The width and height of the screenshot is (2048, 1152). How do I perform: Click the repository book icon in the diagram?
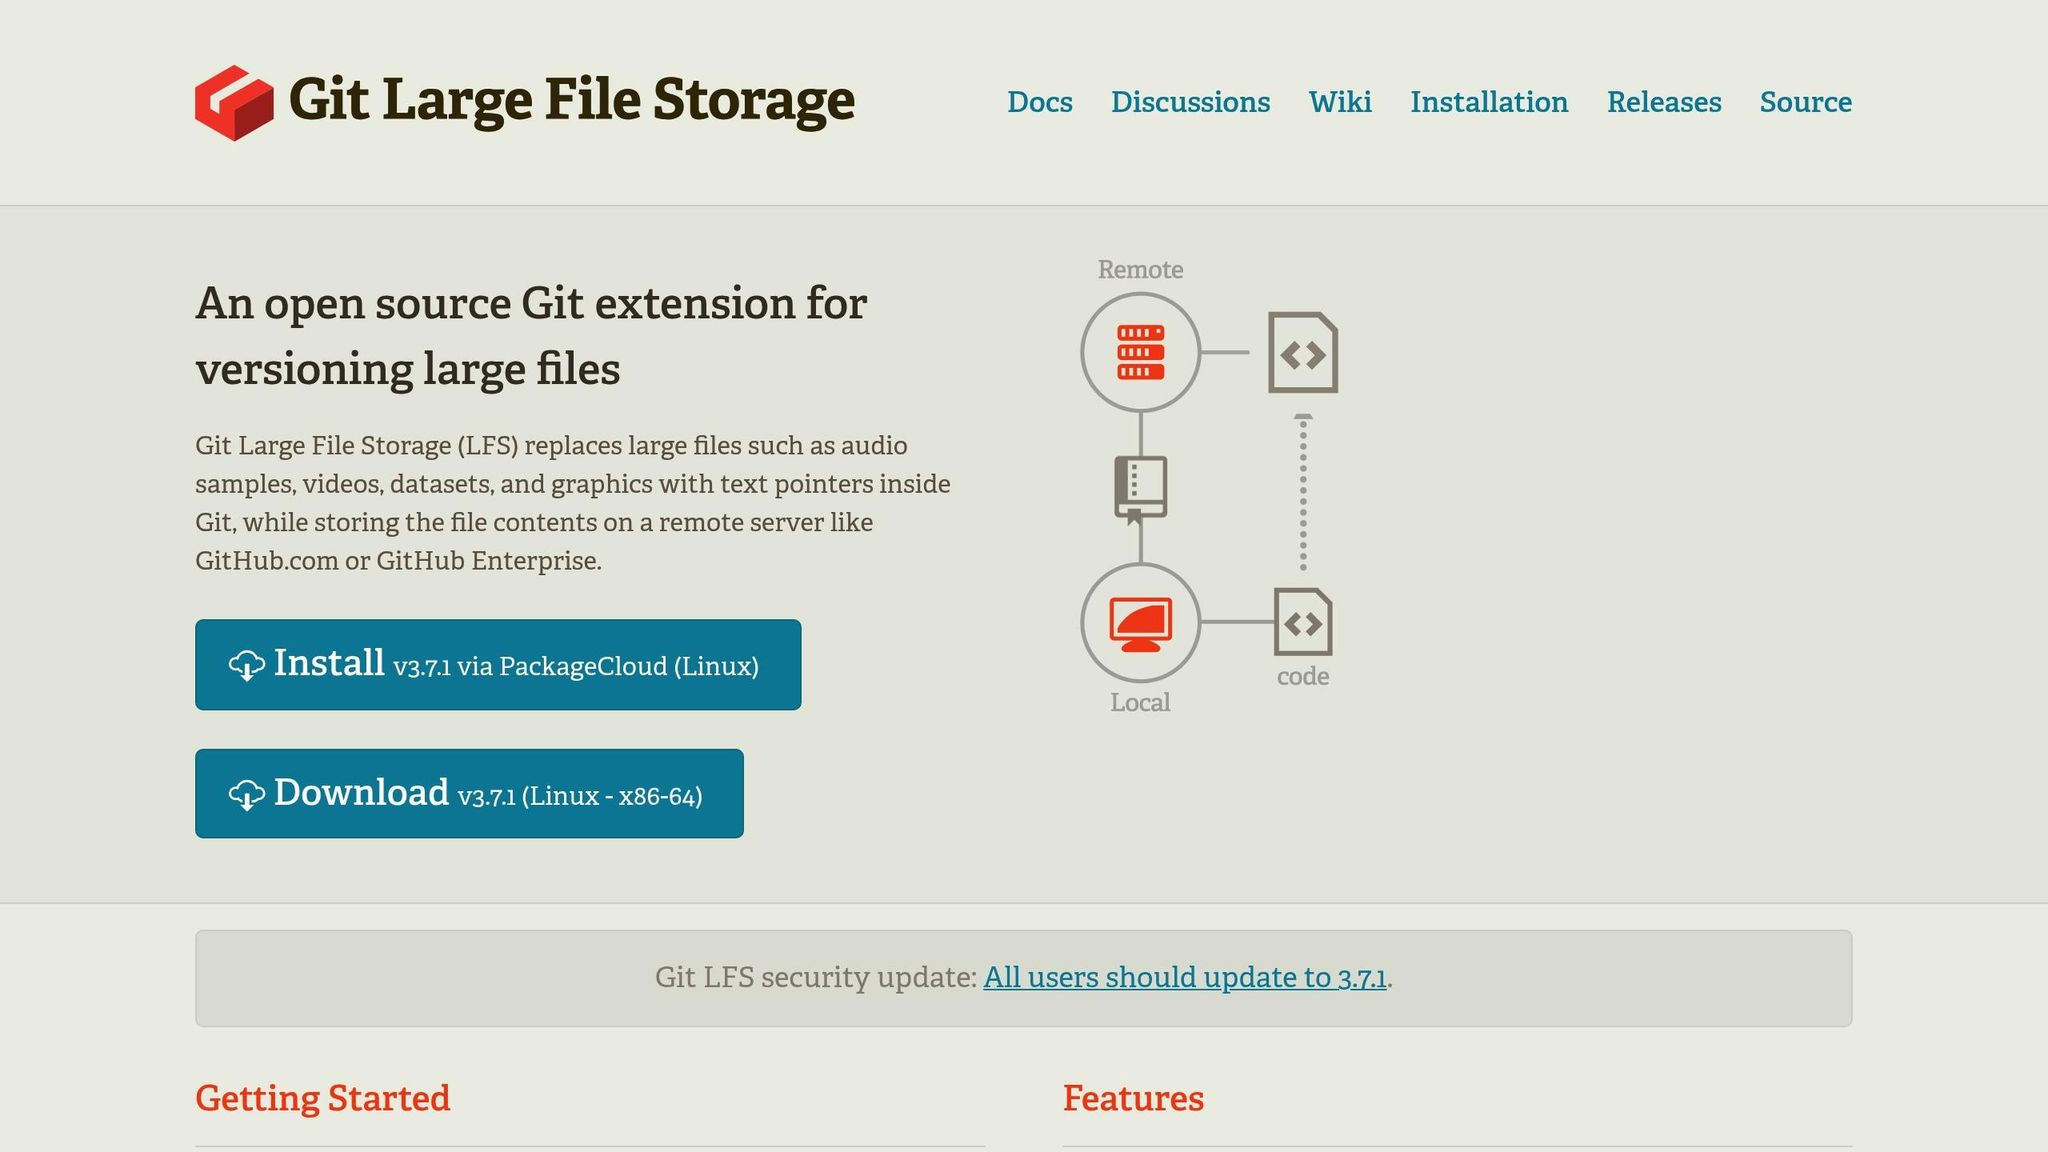[x=1139, y=487]
